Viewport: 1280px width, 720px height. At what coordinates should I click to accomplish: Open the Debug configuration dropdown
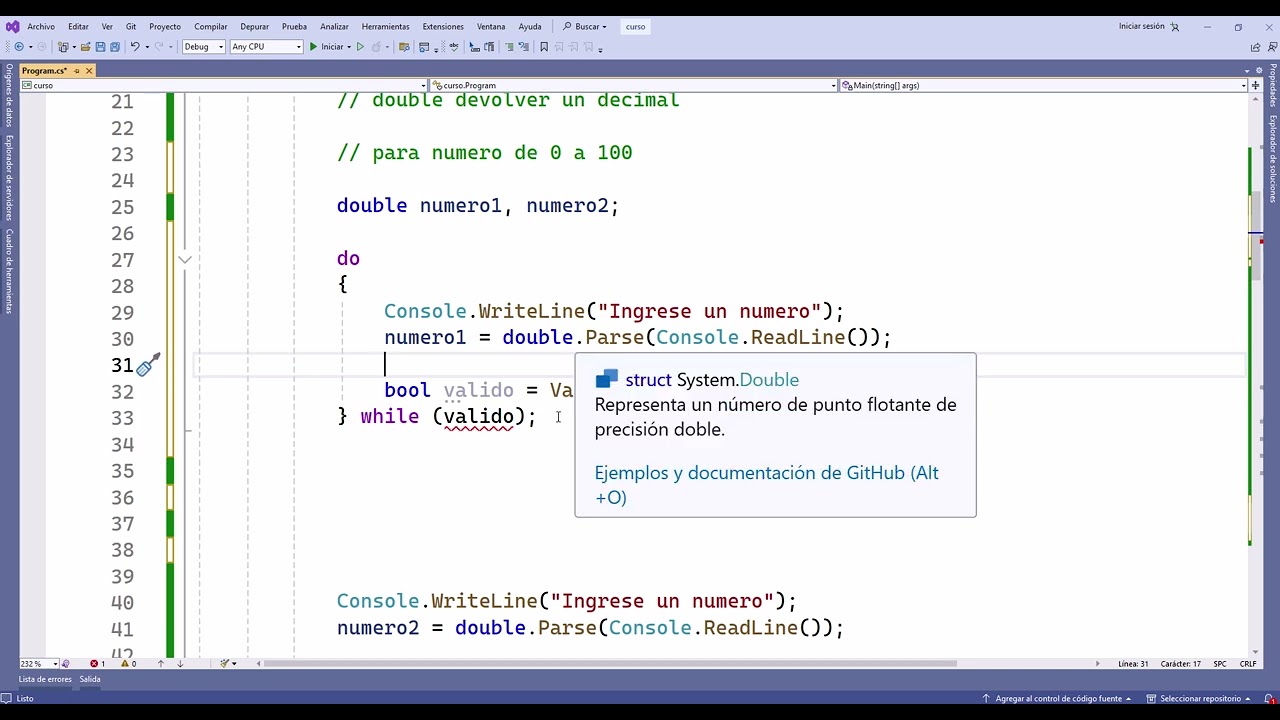tap(204, 47)
